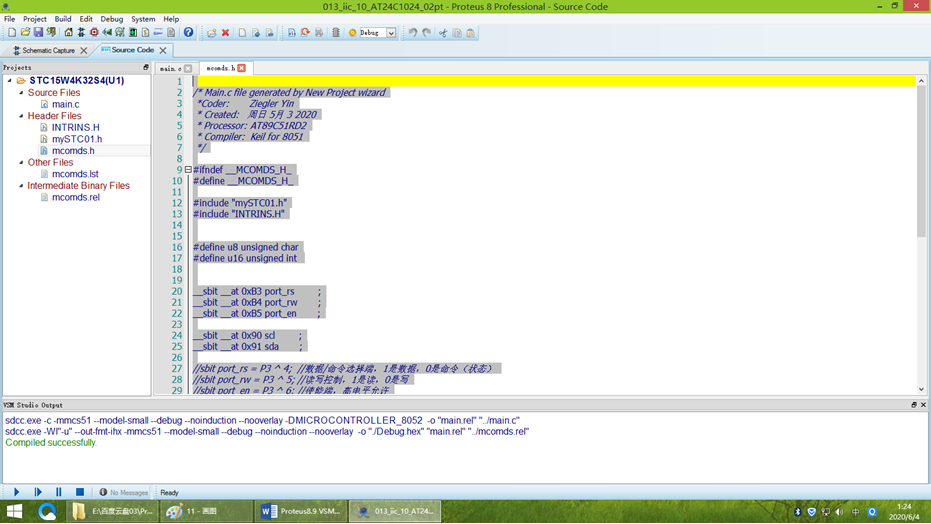
Task: Click the Rebuild Project icon
Action: click(x=305, y=33)
